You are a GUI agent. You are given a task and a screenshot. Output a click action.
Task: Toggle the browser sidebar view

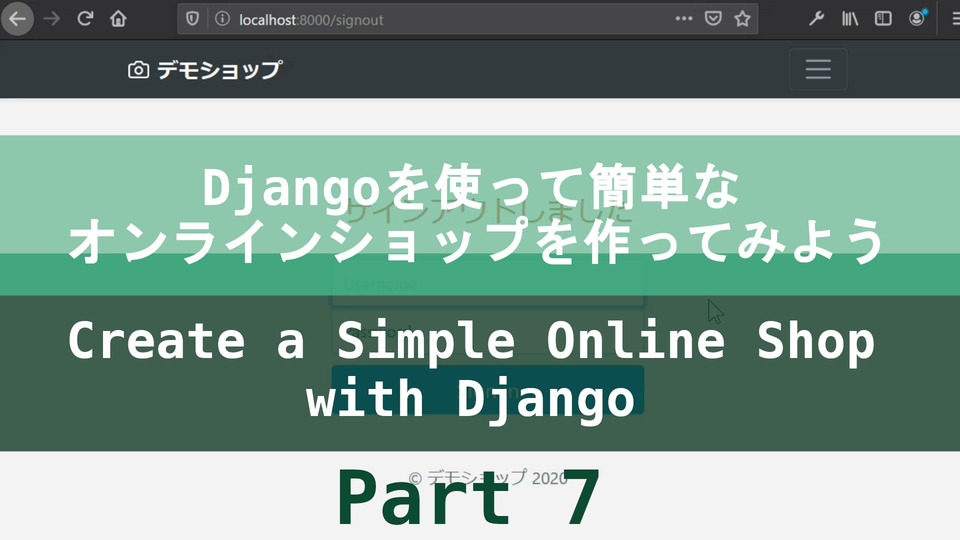pos(883,19)
